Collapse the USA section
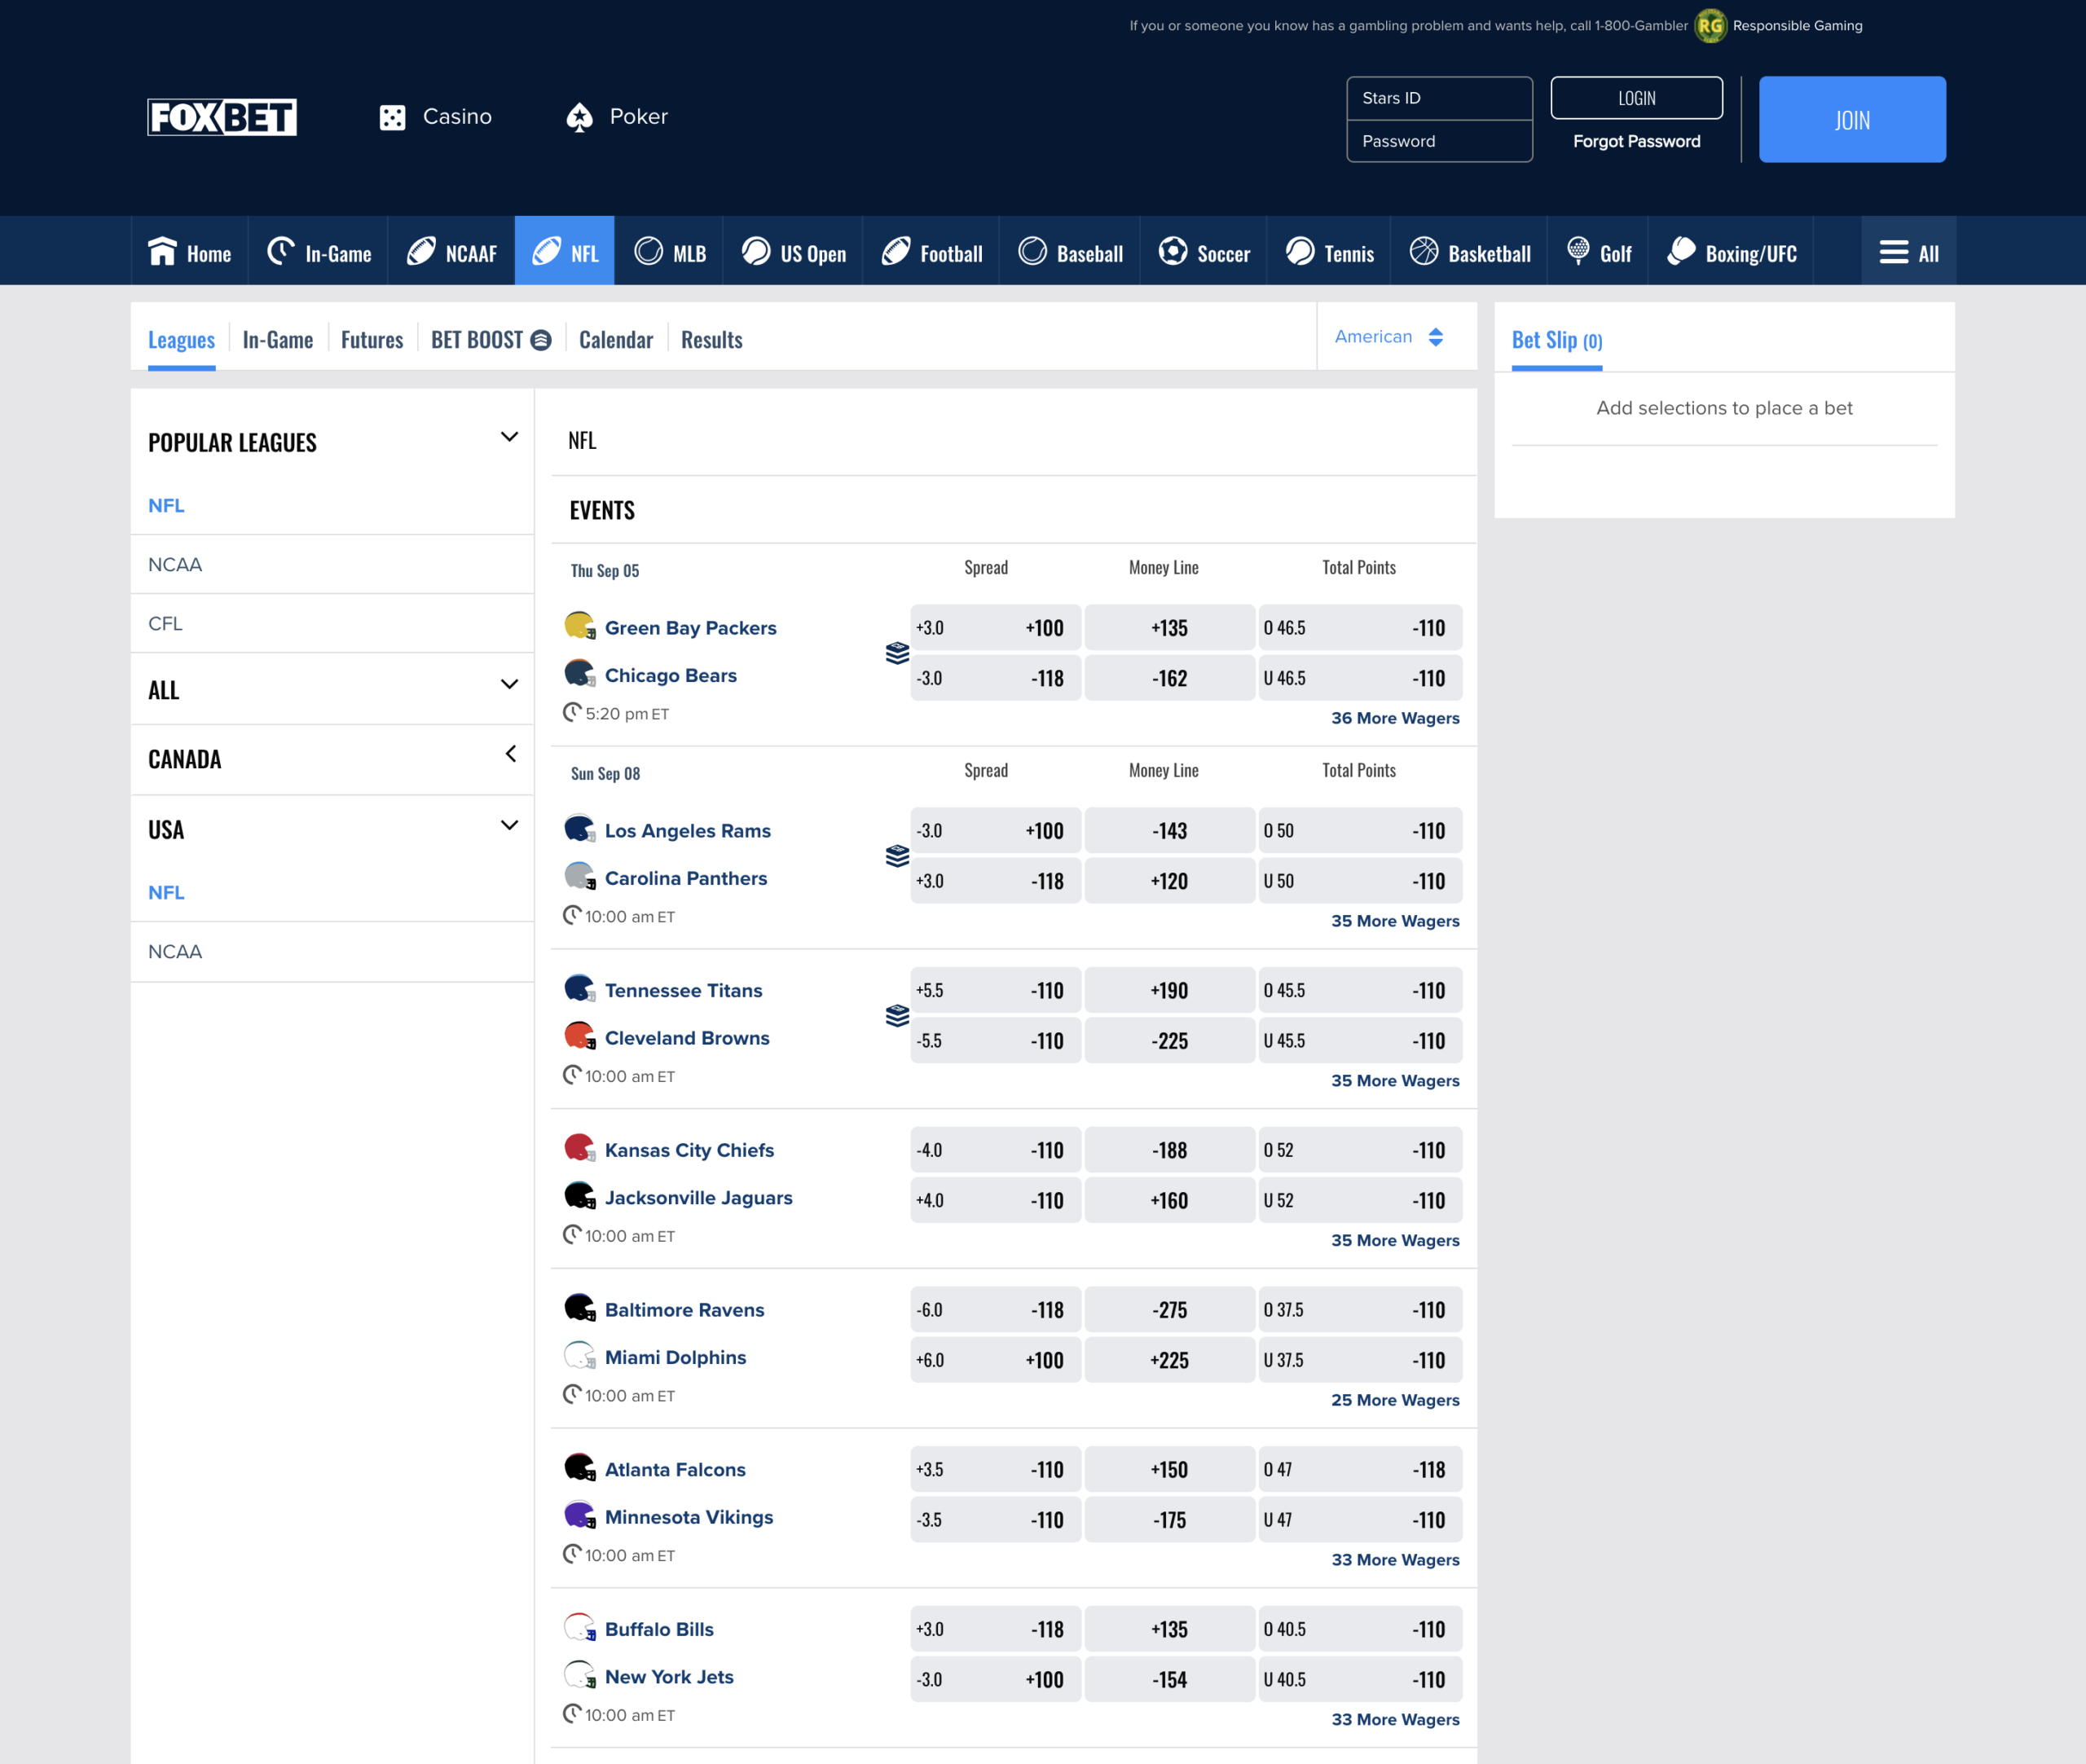This screenshot has height=1764, width=2086. 509,826
